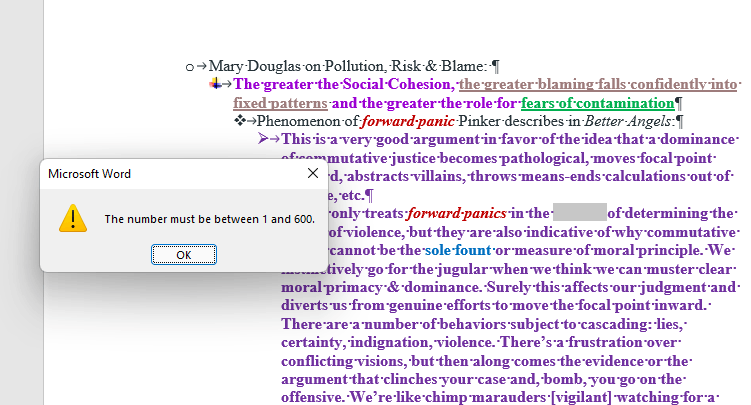Click the 'Microsoft Word' dialog title
Image resolution: width=751 pixels, height=405 pixels.
click(89, 174)
